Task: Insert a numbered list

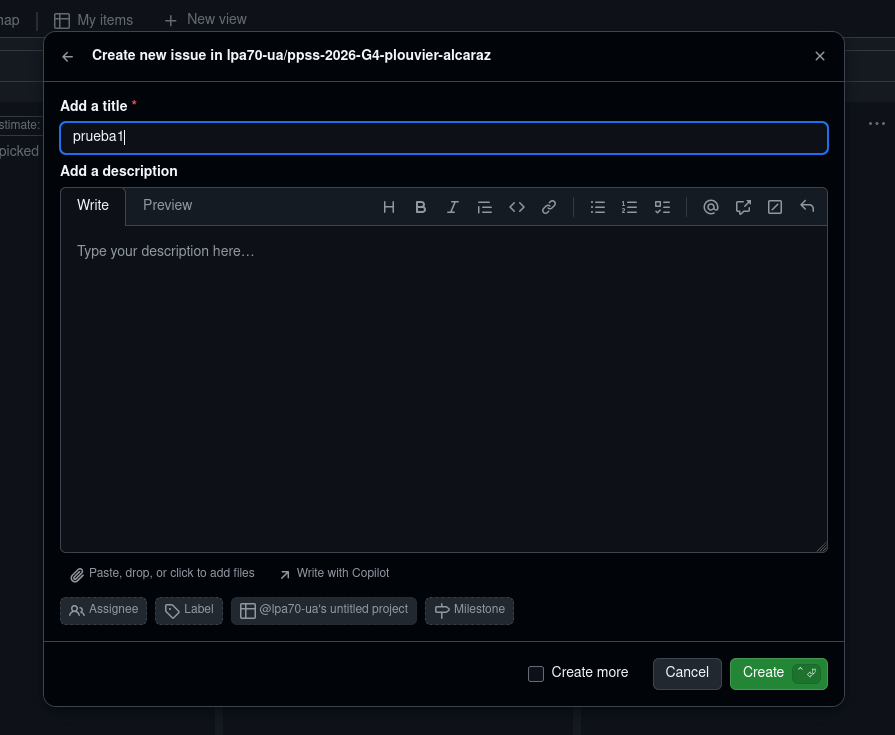Action: [630, 207]
